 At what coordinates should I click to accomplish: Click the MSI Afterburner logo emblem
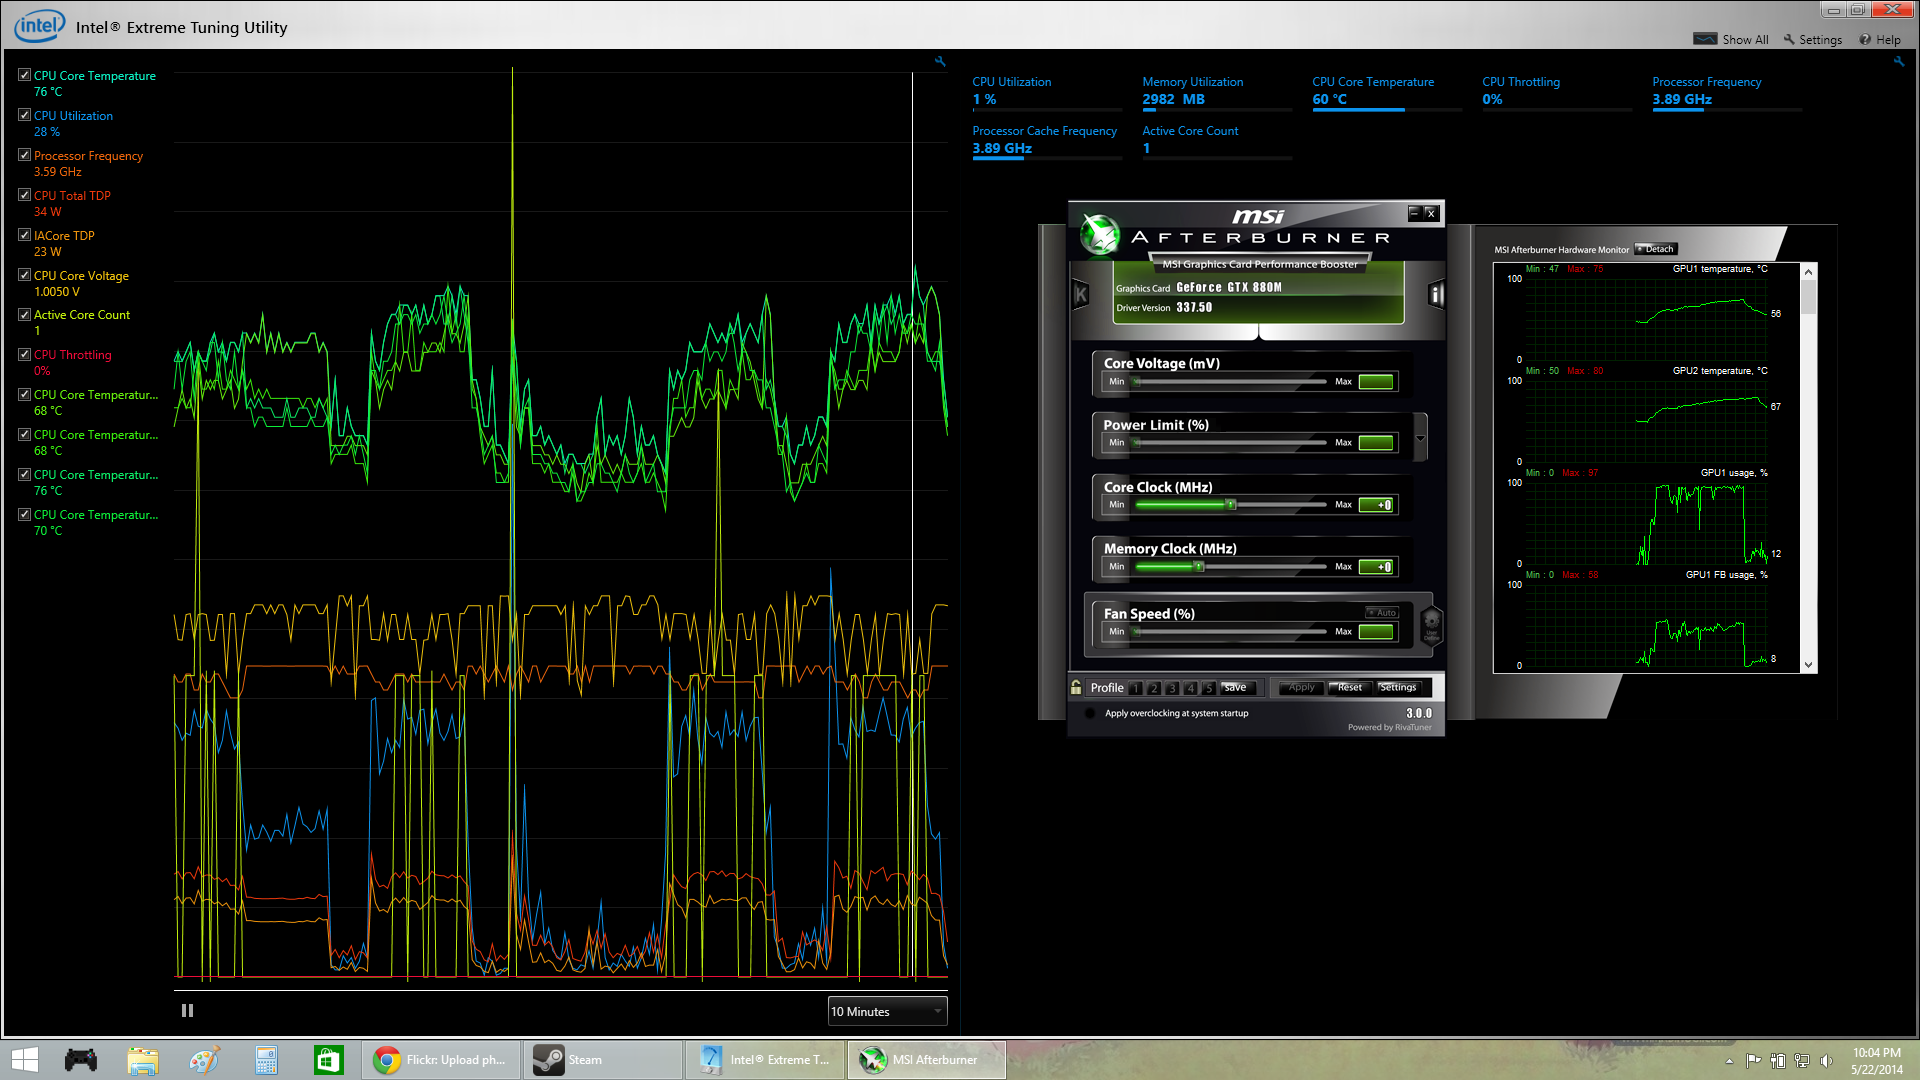click(x=1100, y=235)
